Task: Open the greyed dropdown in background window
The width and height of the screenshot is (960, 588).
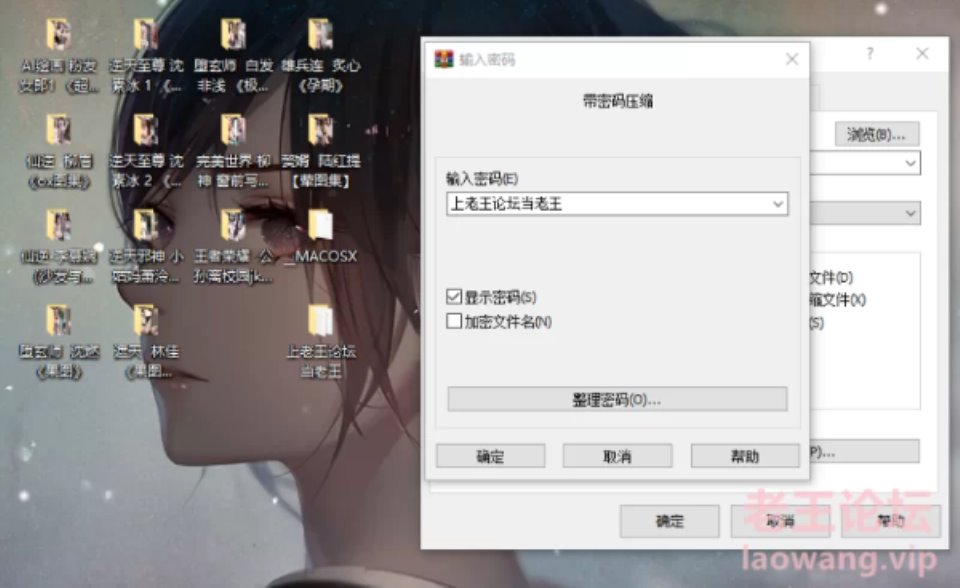Action: (865, 213)
